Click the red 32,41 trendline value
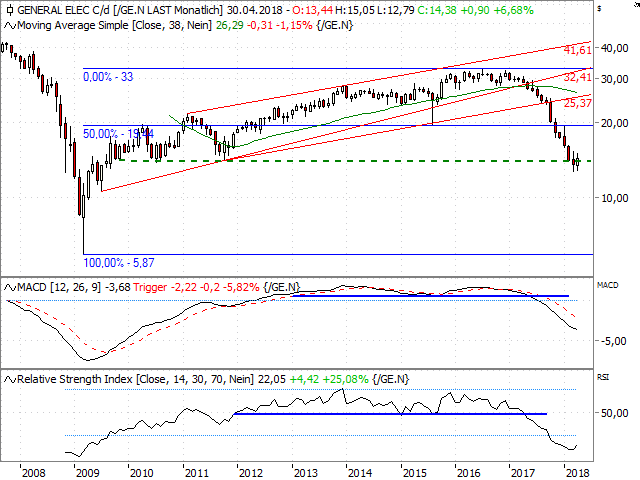Screen dimensions: 640x480 click(578, 77)
